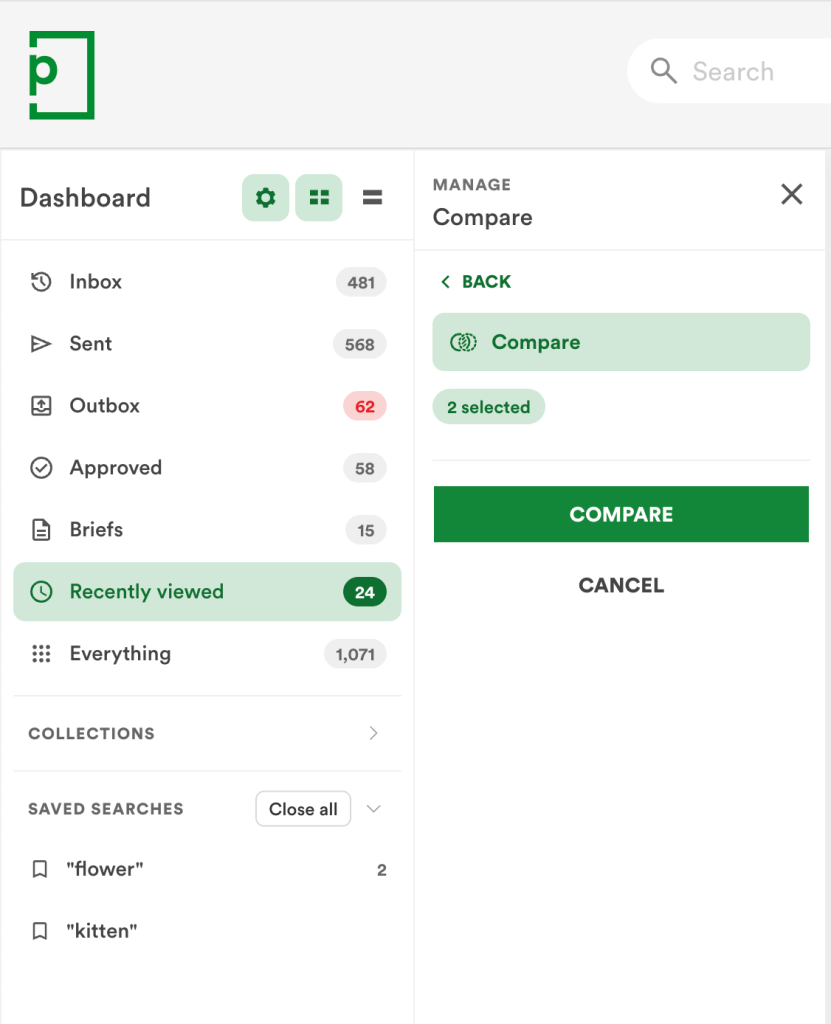Click the Briefs document icon

point(41,530)
